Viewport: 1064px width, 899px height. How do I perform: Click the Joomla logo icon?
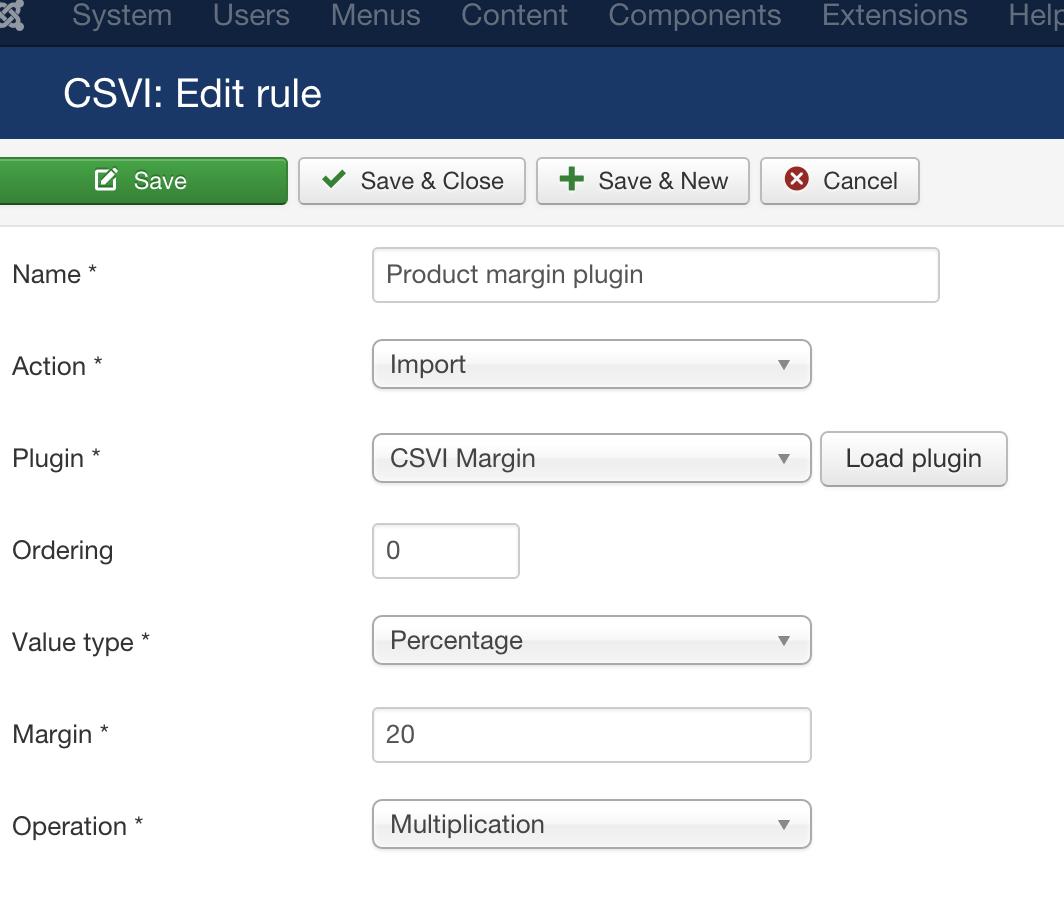pos(12,15)
